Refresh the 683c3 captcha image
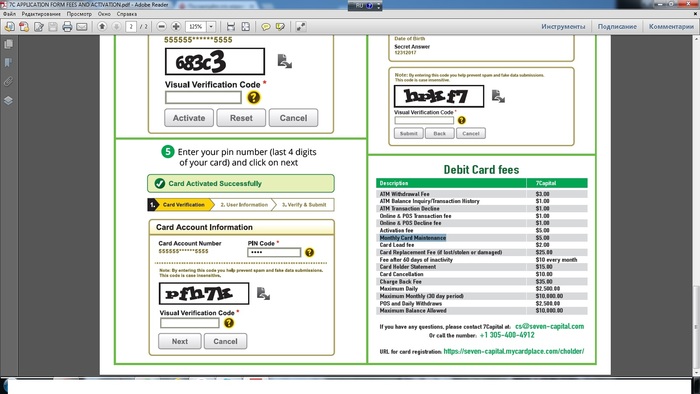The width and height of the screenshot is (700, 394). 284,61
